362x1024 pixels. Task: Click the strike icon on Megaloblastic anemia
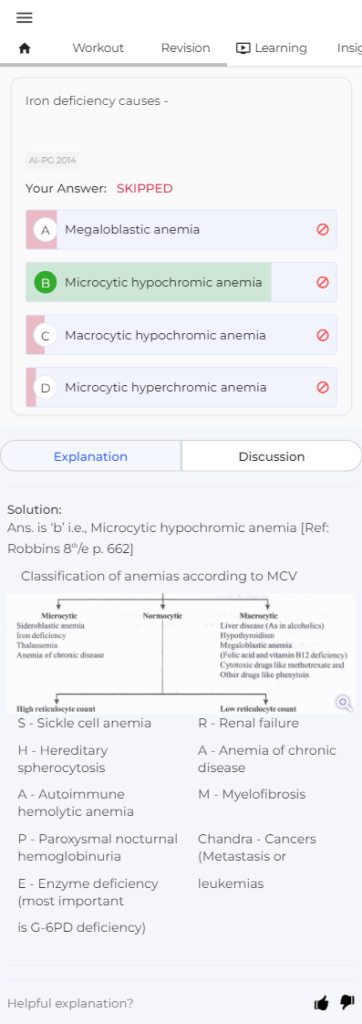[x=322, y=229]
